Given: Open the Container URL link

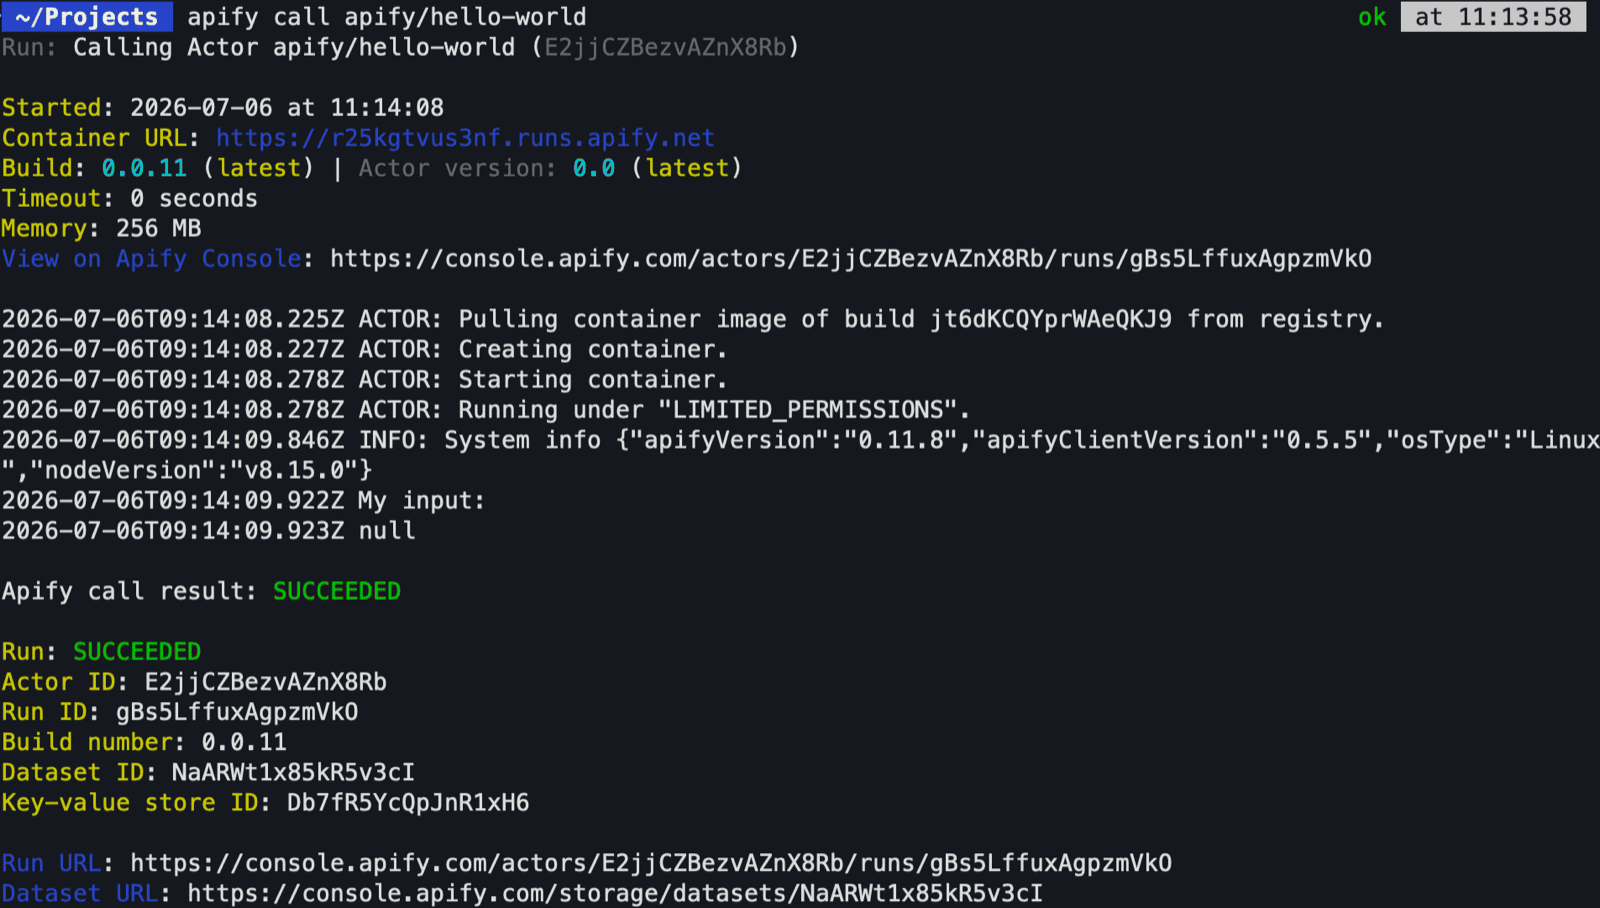Looking at the screenshot, I should coord(465,138).
